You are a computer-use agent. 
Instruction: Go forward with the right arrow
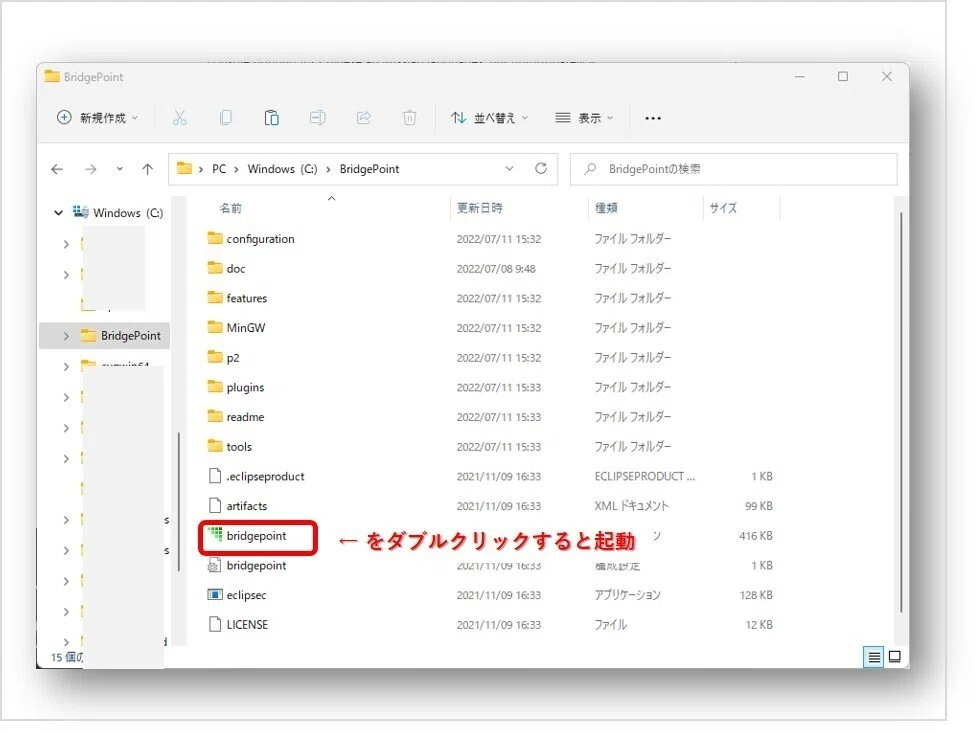coord(91,169)
